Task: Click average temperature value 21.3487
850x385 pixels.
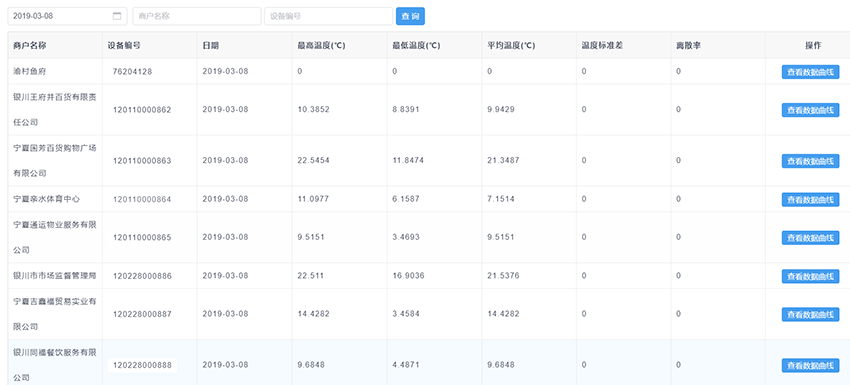Action: (503, 161)
